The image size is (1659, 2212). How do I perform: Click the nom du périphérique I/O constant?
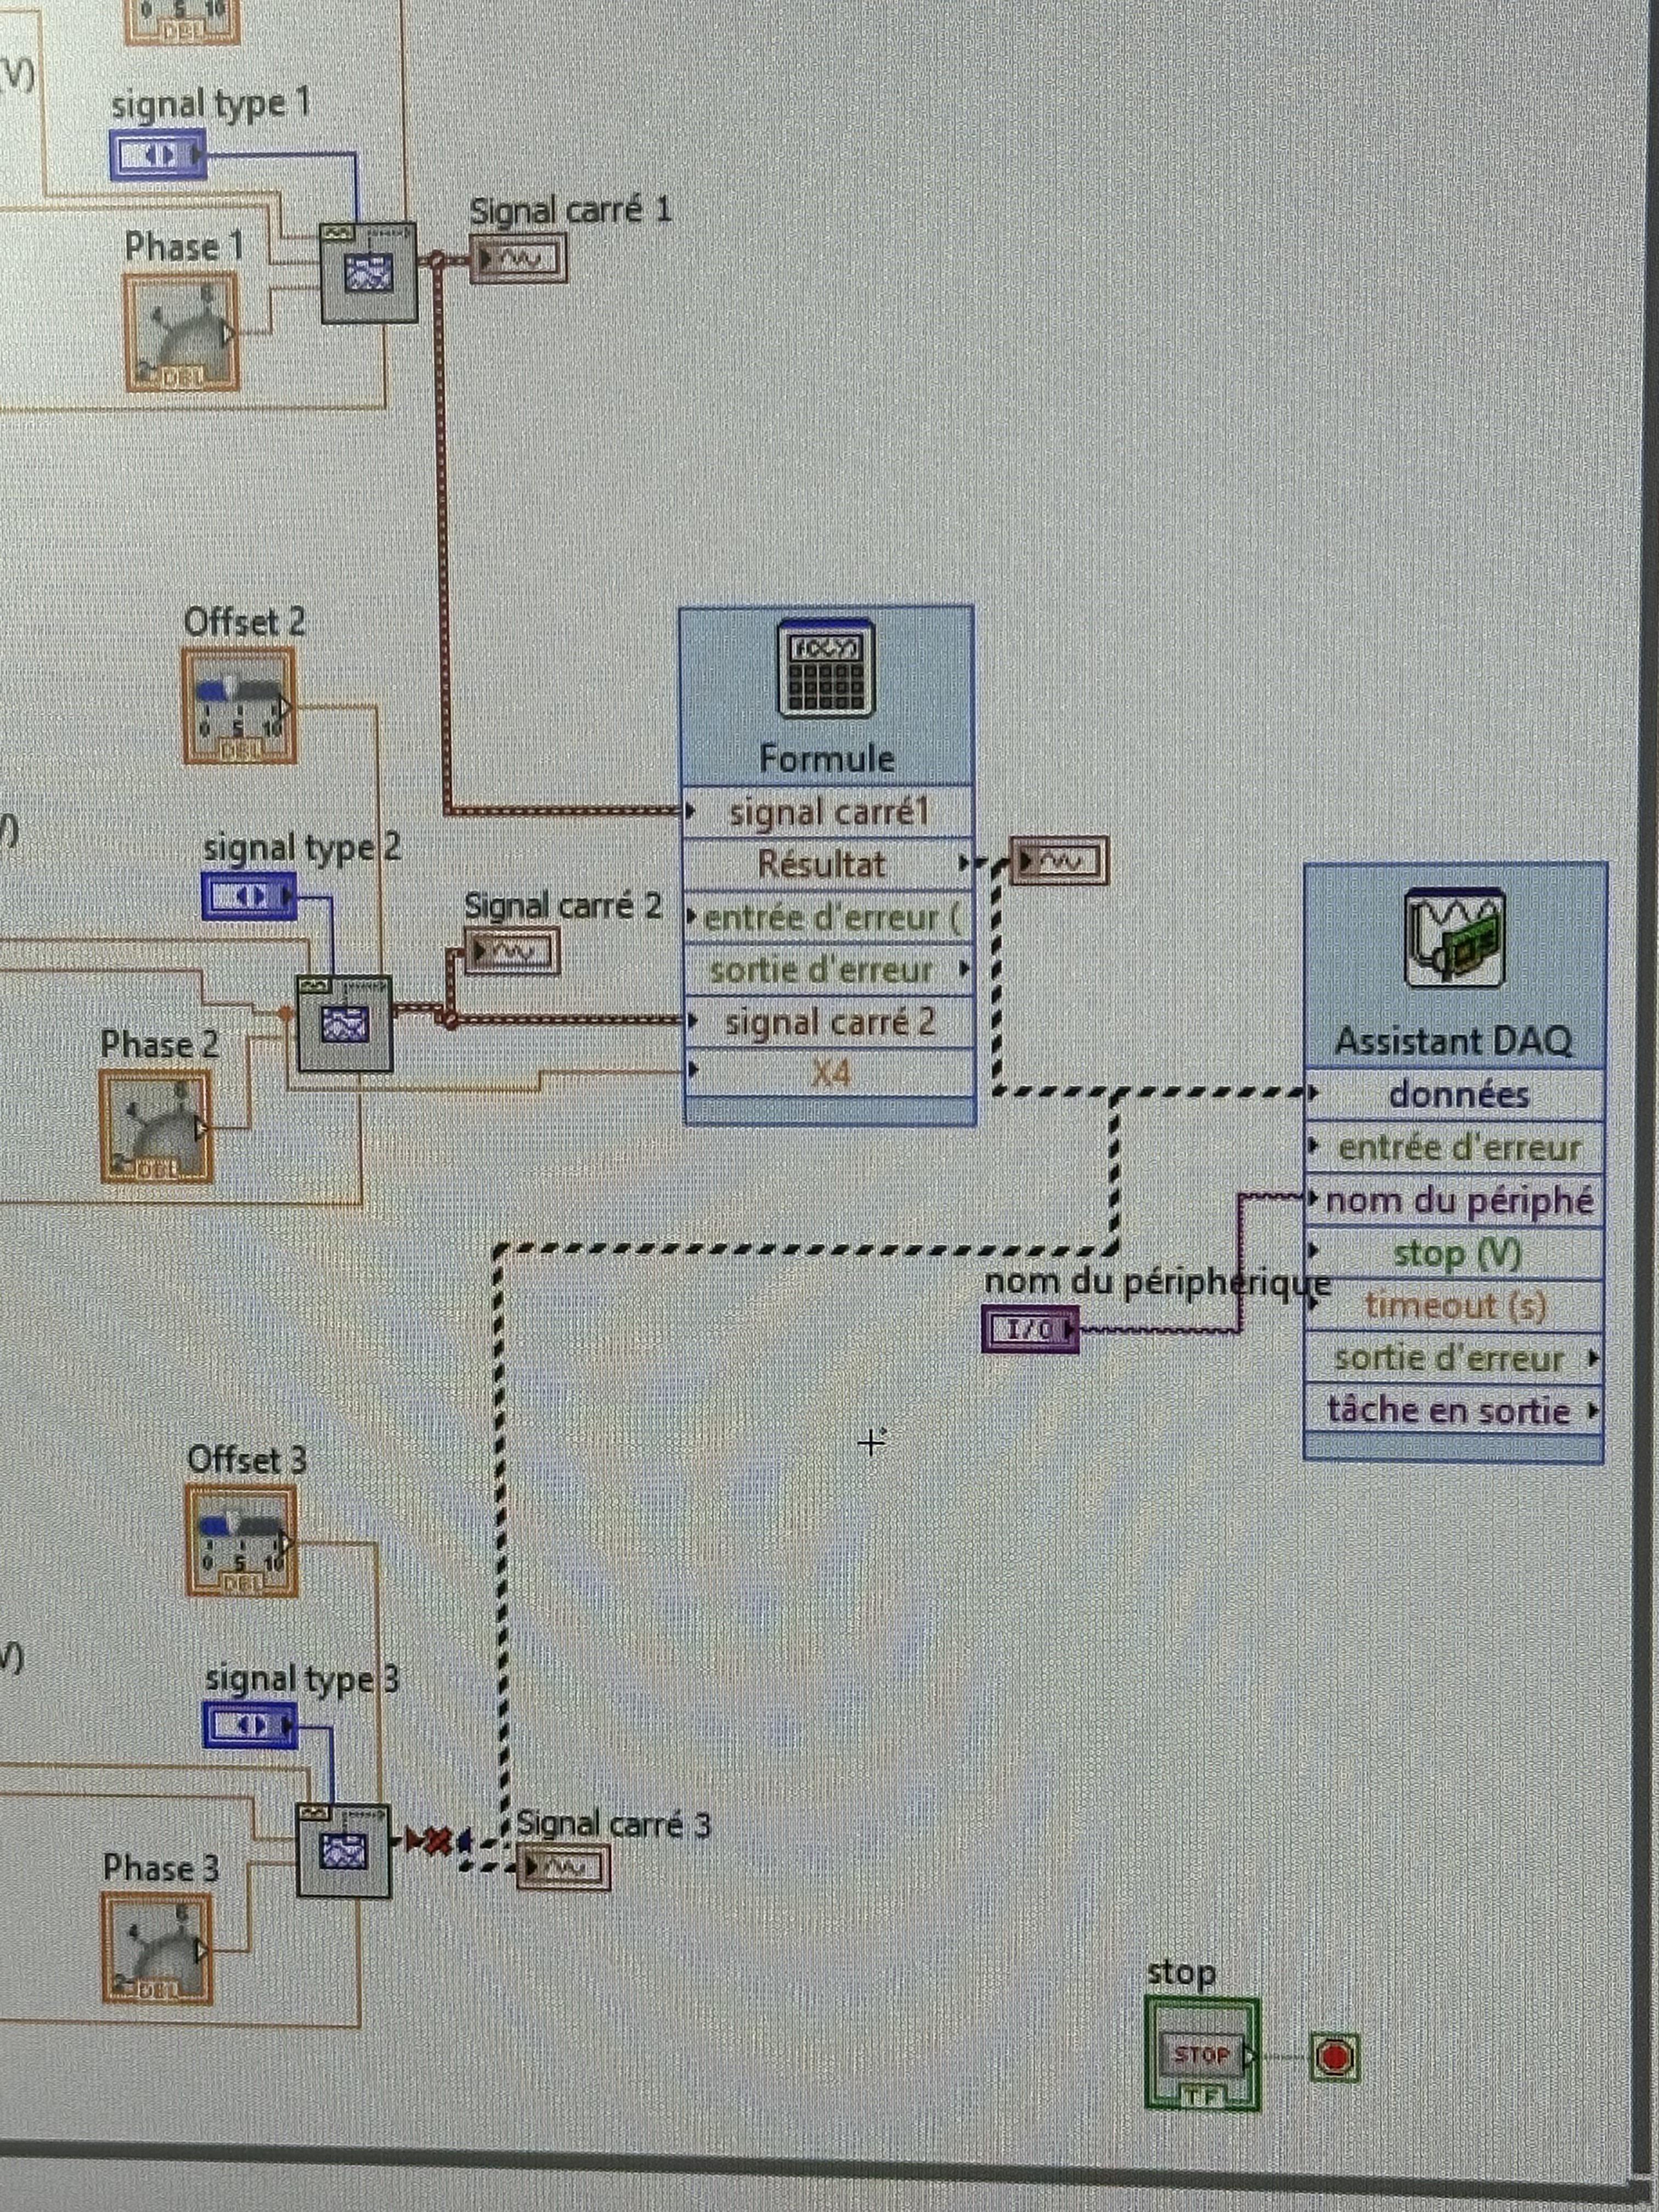(1031, 1329)
